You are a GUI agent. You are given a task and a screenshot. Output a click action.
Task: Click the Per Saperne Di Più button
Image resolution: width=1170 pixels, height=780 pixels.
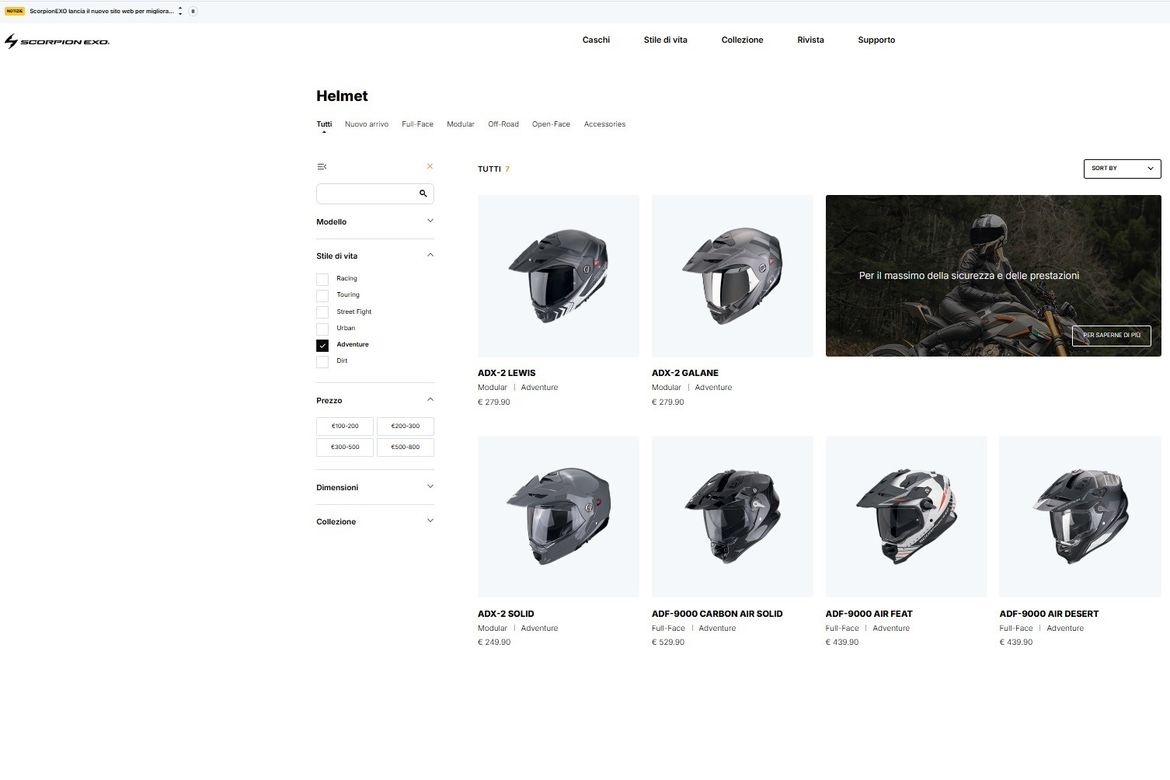coord(1111,336)
